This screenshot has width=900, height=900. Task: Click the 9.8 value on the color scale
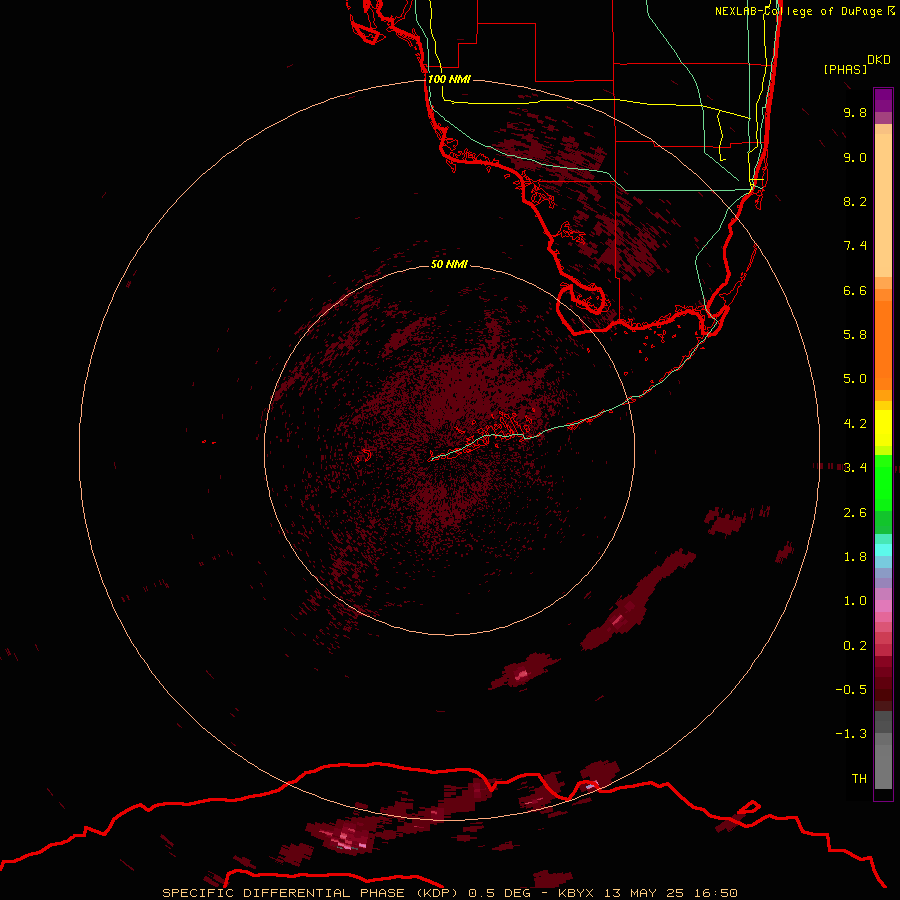click(x=855, y=112)
